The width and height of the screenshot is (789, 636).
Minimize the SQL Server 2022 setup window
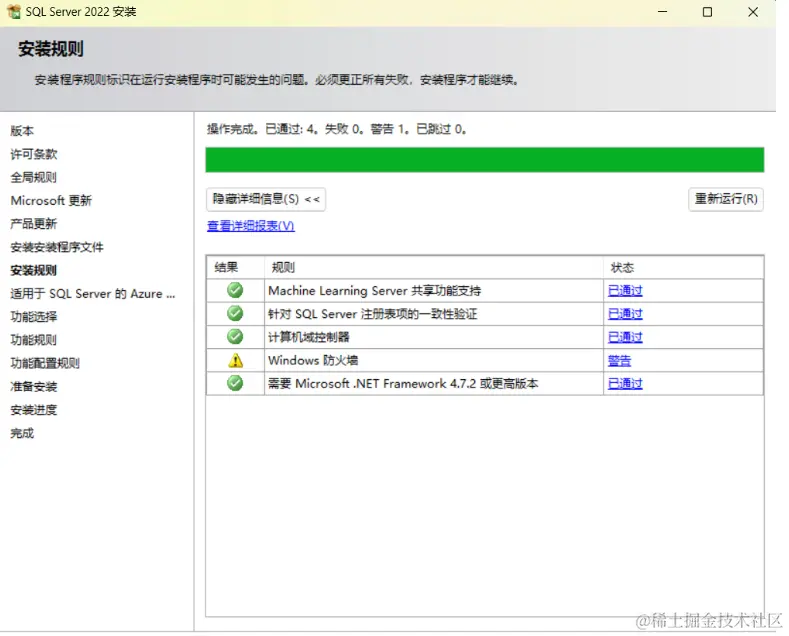click(x=663, y=12)
